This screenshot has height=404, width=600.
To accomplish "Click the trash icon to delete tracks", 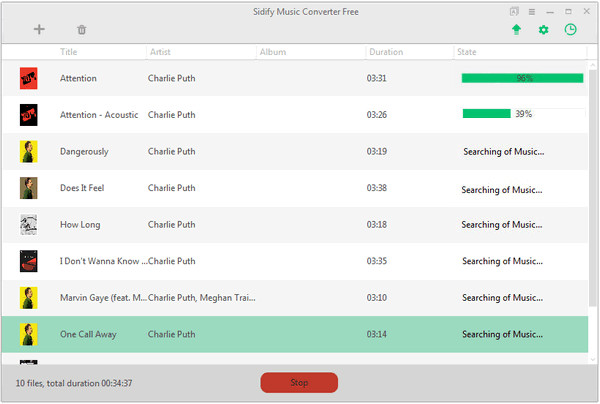I will tap(82, 29).
